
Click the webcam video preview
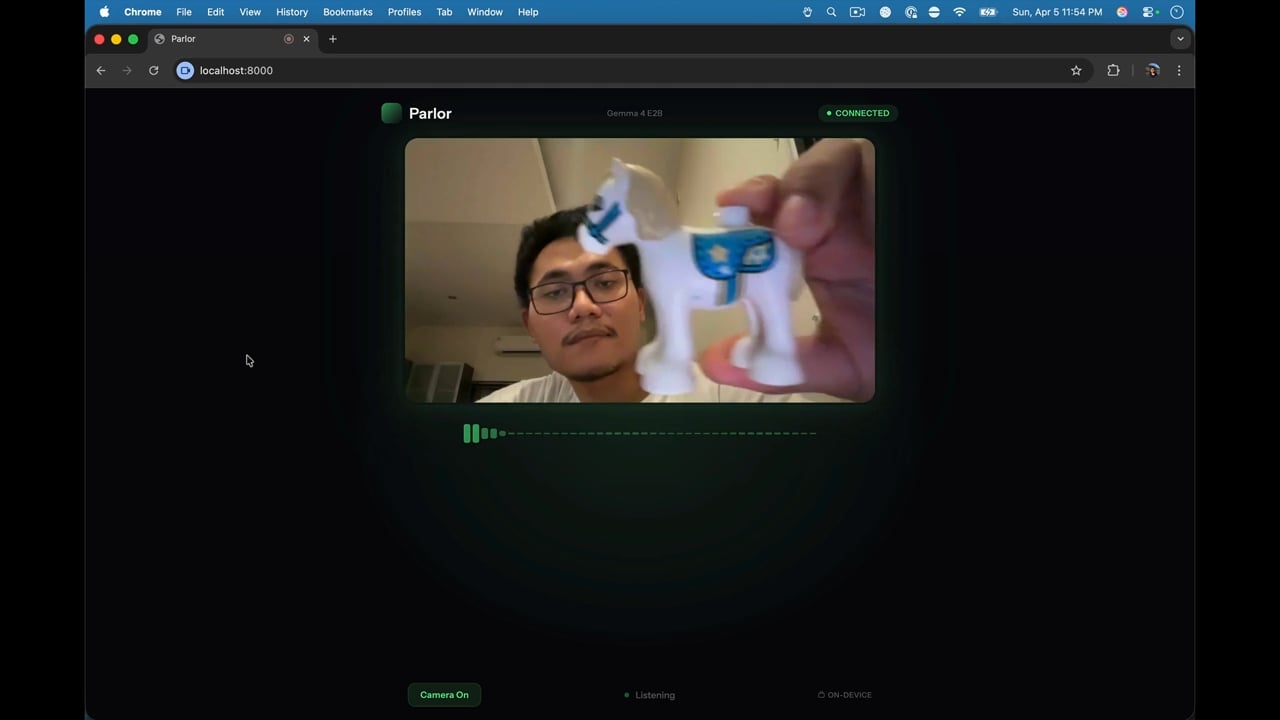(640, 270)
